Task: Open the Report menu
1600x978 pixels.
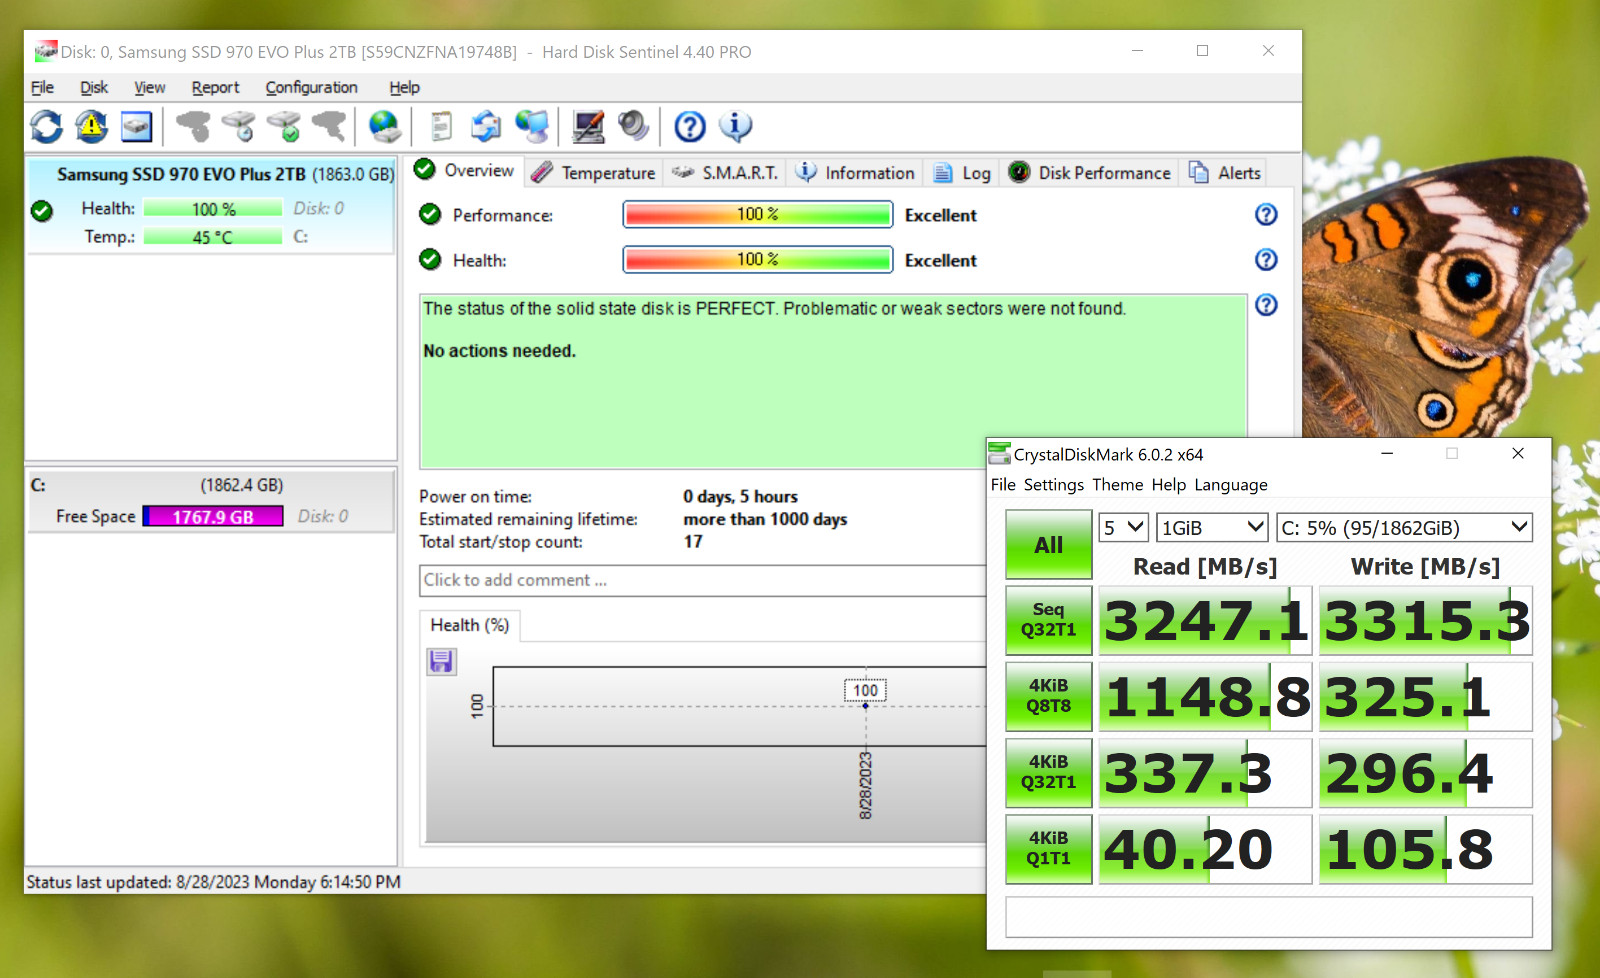Action: tap(216, 87)
